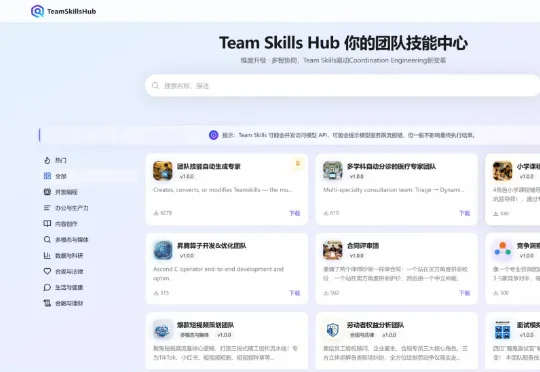Open the 劳动者权益分析团队 shield thumbnail
The height and width of the screenshot is (372, 540).
(x=333, y=329)
